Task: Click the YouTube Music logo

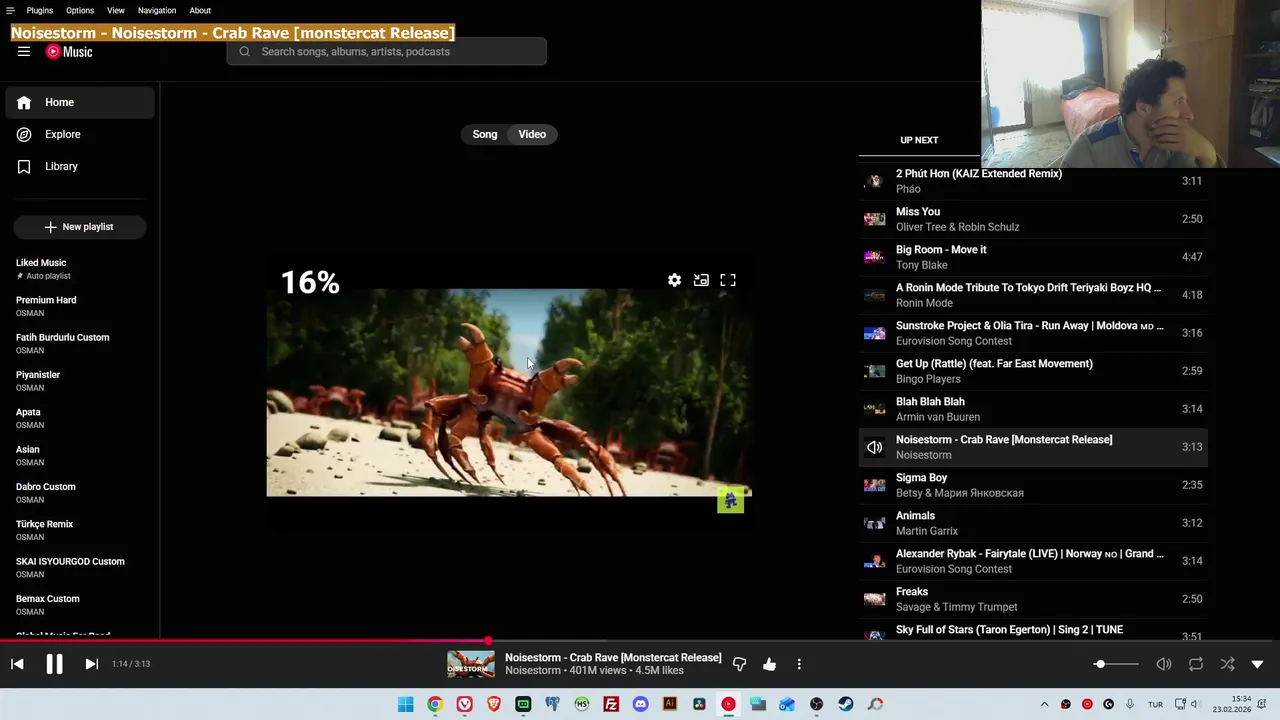Action: (69, 52)
